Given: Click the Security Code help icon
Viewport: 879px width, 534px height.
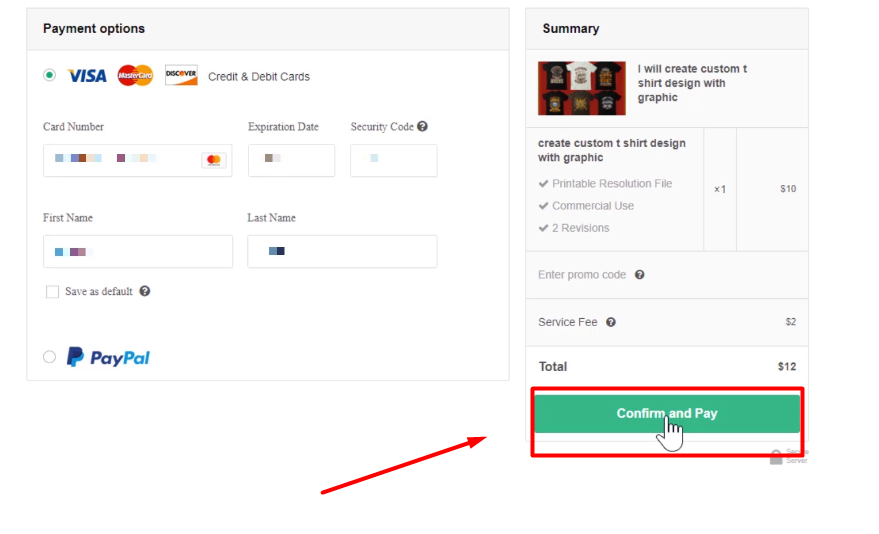Looking at the screenshot, I should [423, 127].
